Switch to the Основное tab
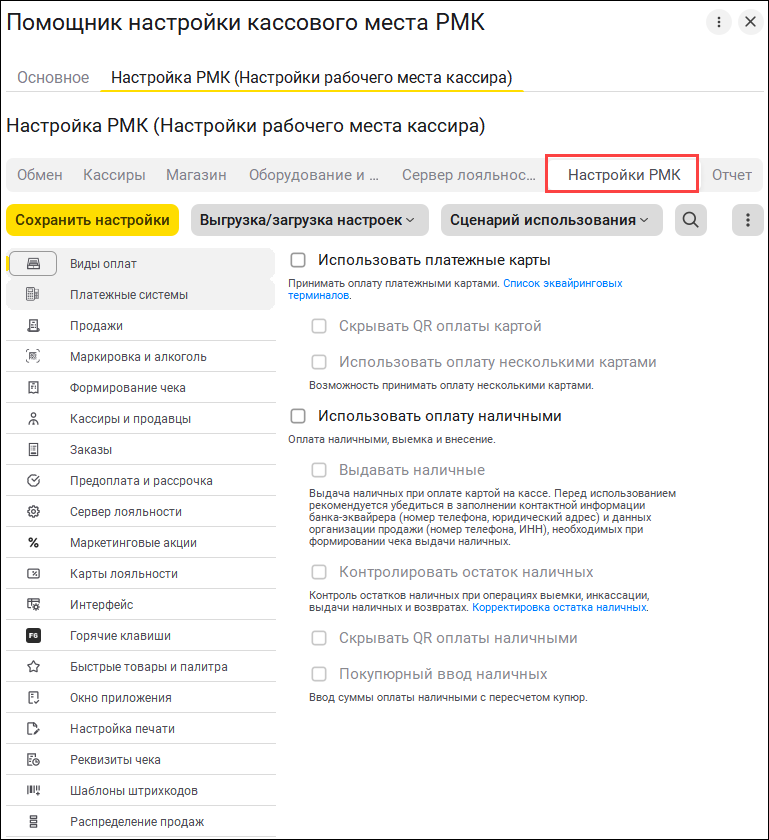Screen dimensions: 769x840 coord(53,77)
